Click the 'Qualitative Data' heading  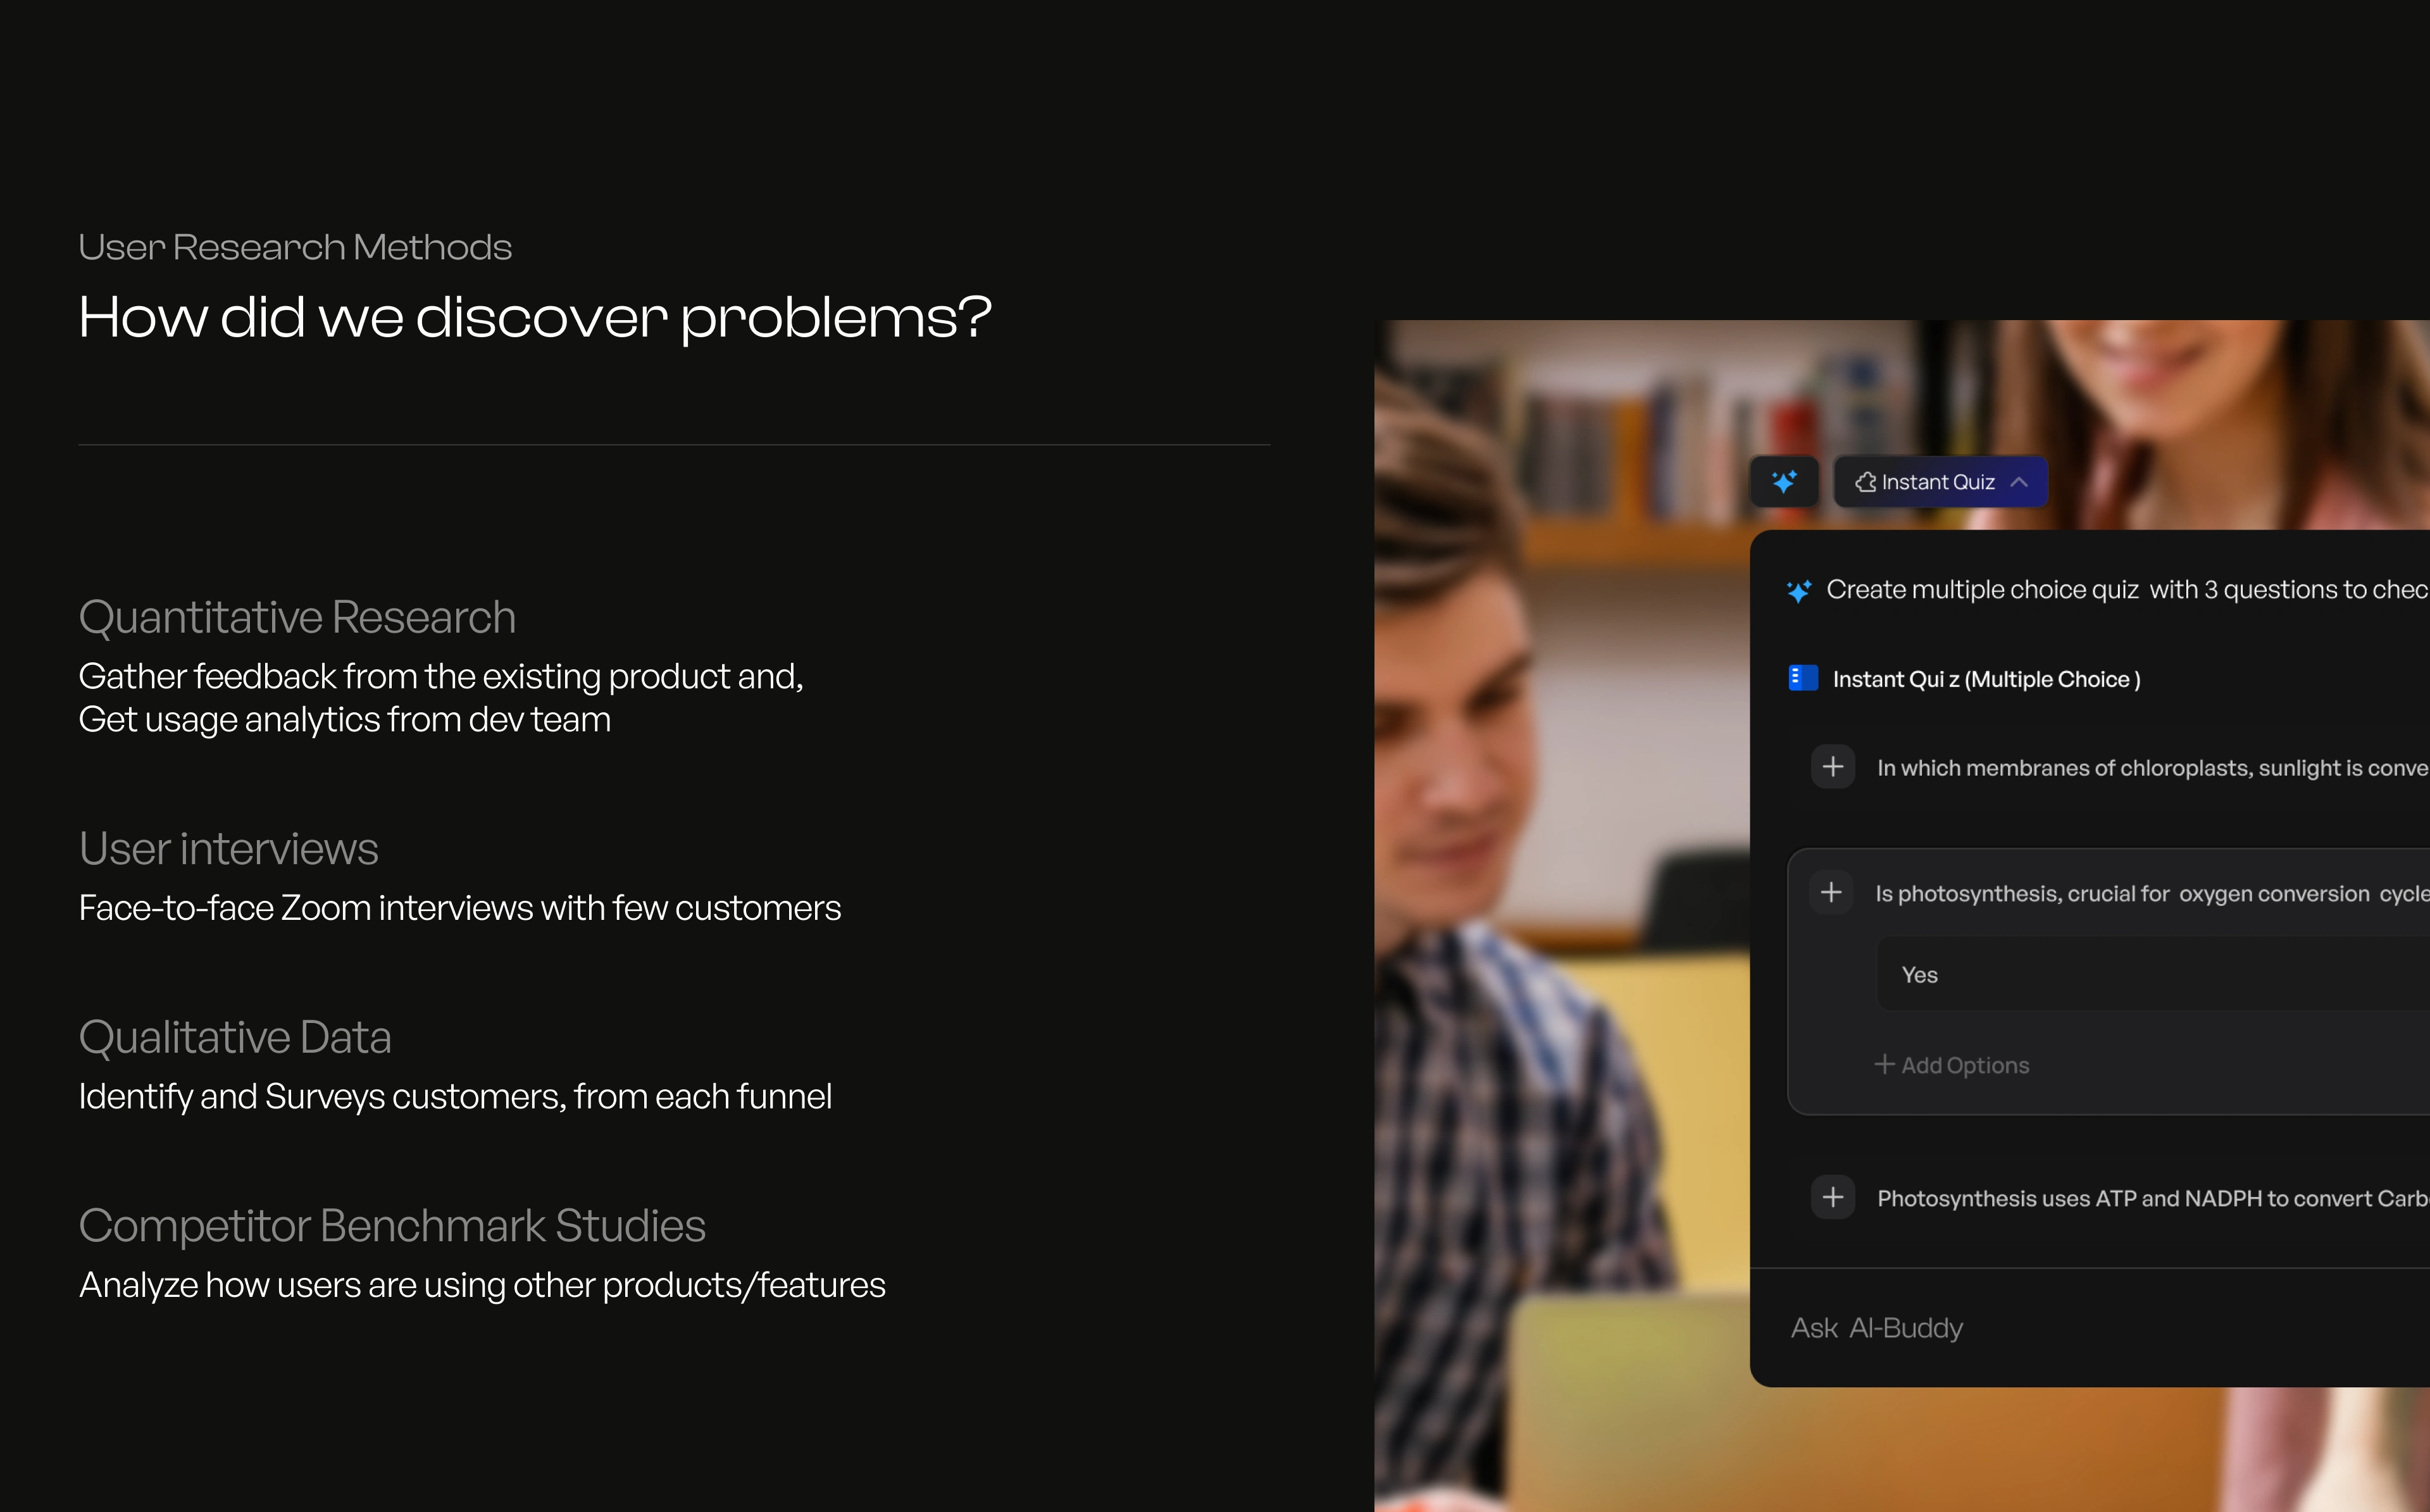coord(235,1037)
